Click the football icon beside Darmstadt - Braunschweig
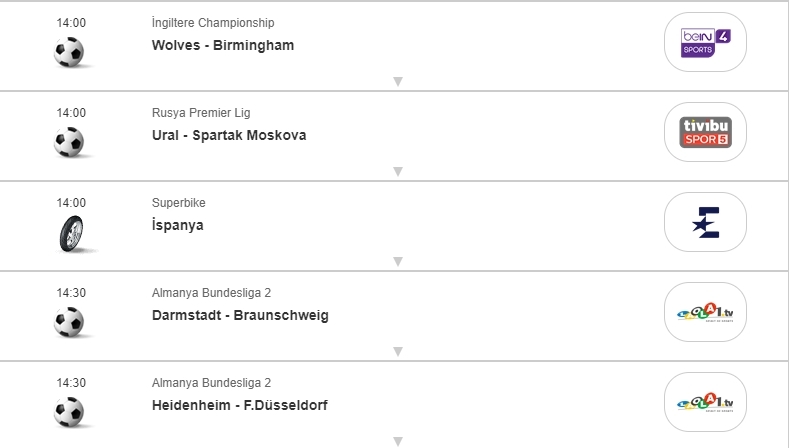 point(70,322)
